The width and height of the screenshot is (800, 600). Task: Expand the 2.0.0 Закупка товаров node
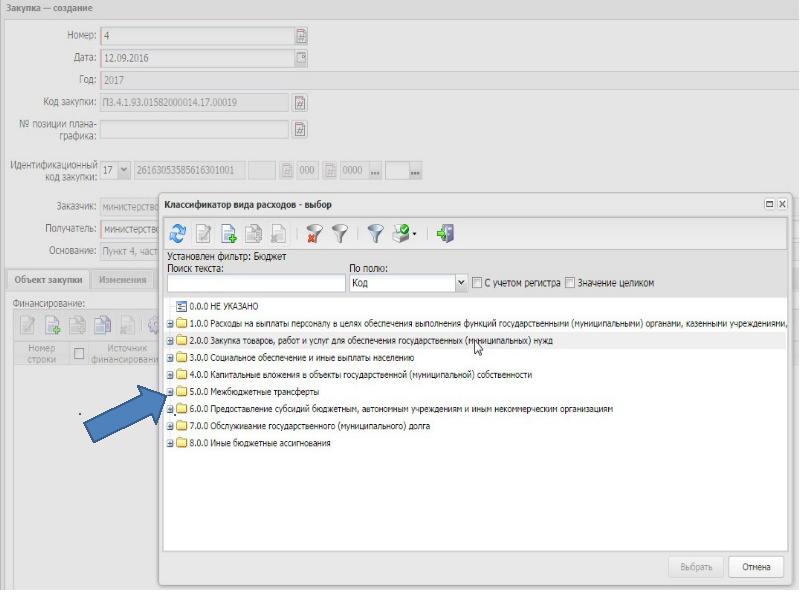[x=170, y=340]
